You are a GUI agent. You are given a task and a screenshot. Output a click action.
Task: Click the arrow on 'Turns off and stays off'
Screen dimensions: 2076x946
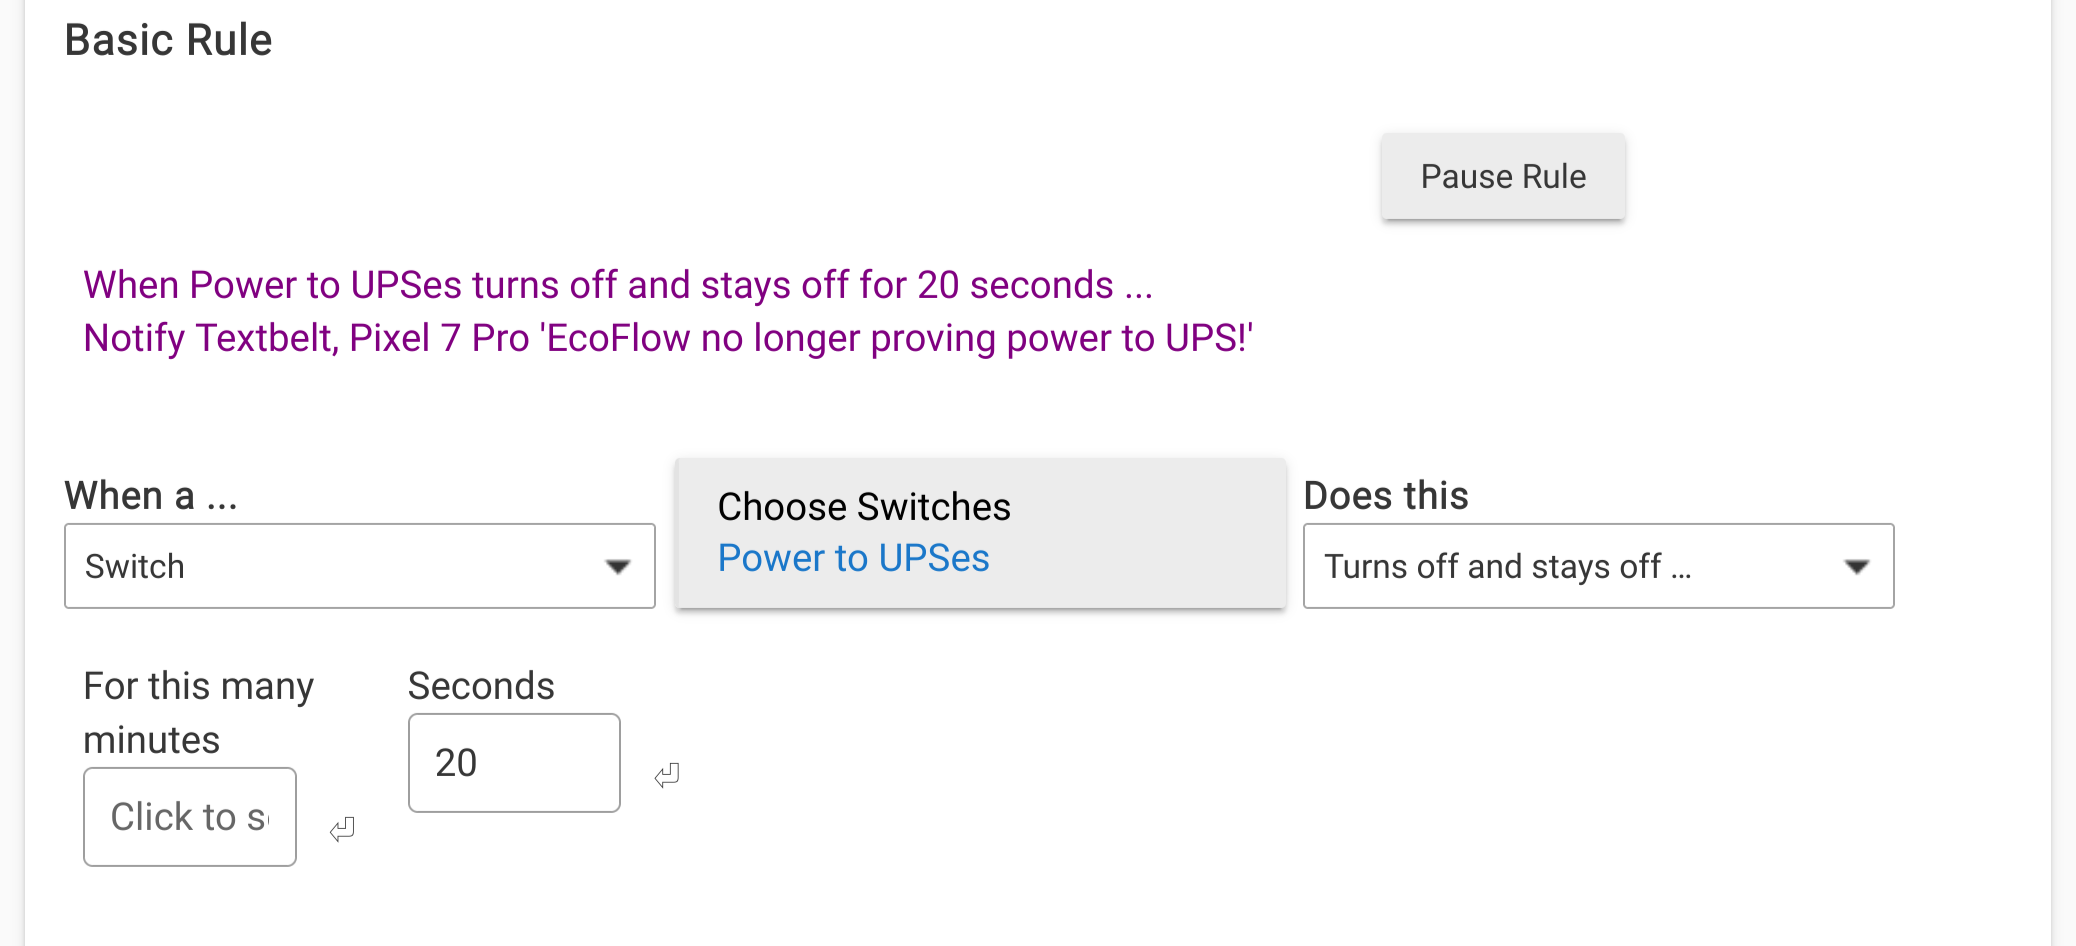point(1857,567)
